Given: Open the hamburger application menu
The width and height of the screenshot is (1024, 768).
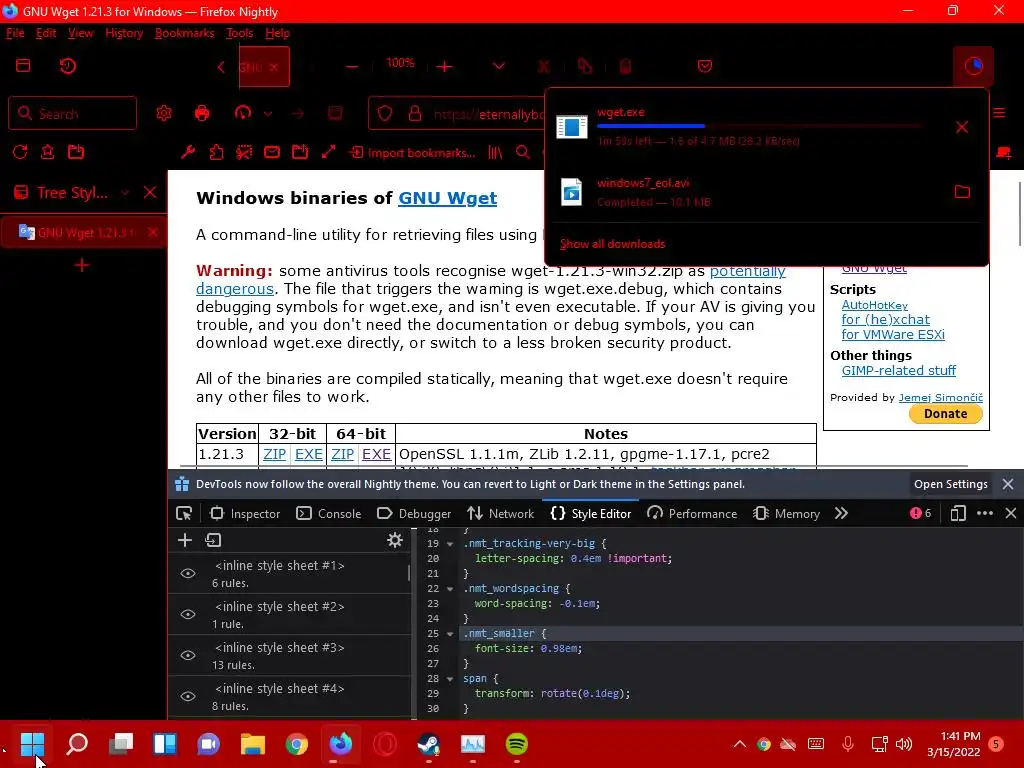Looking at the screenshot, I should click(x=999, y=113).
